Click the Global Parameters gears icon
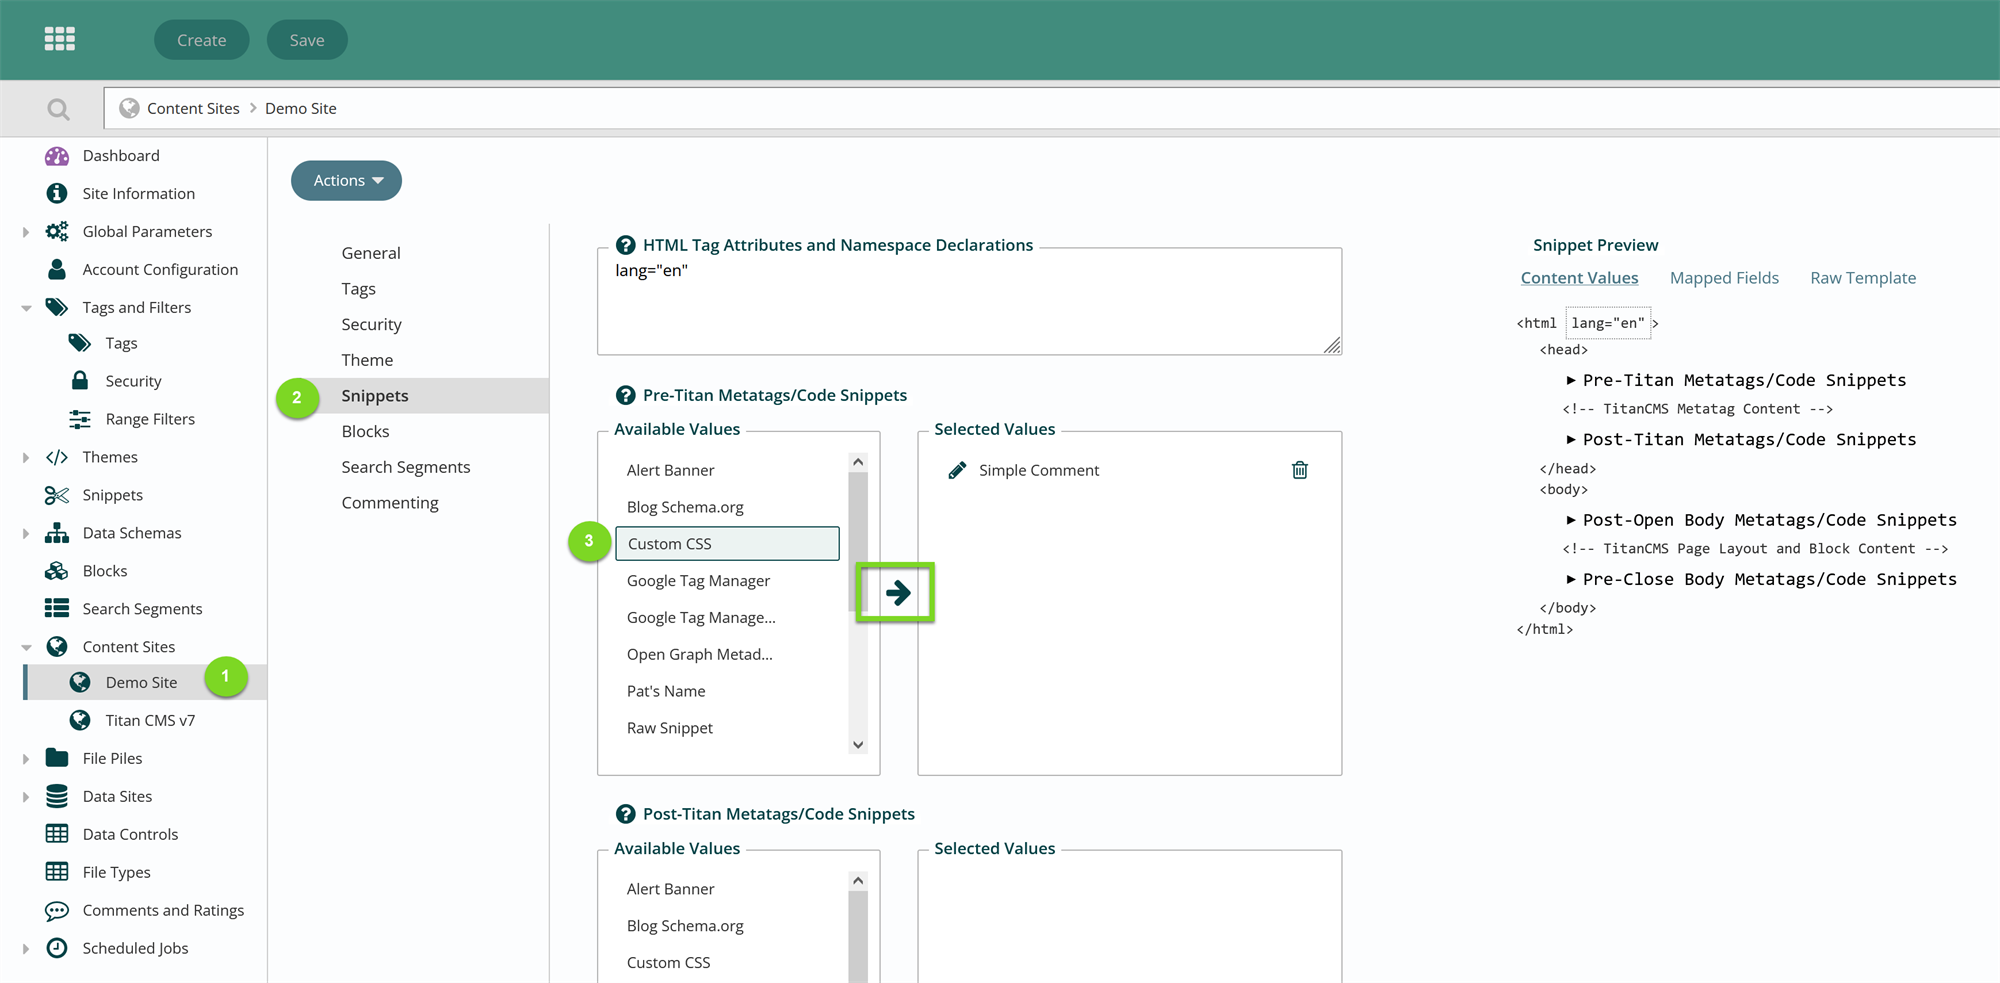Screen dimensions: 2000x983 coord(57,231)
